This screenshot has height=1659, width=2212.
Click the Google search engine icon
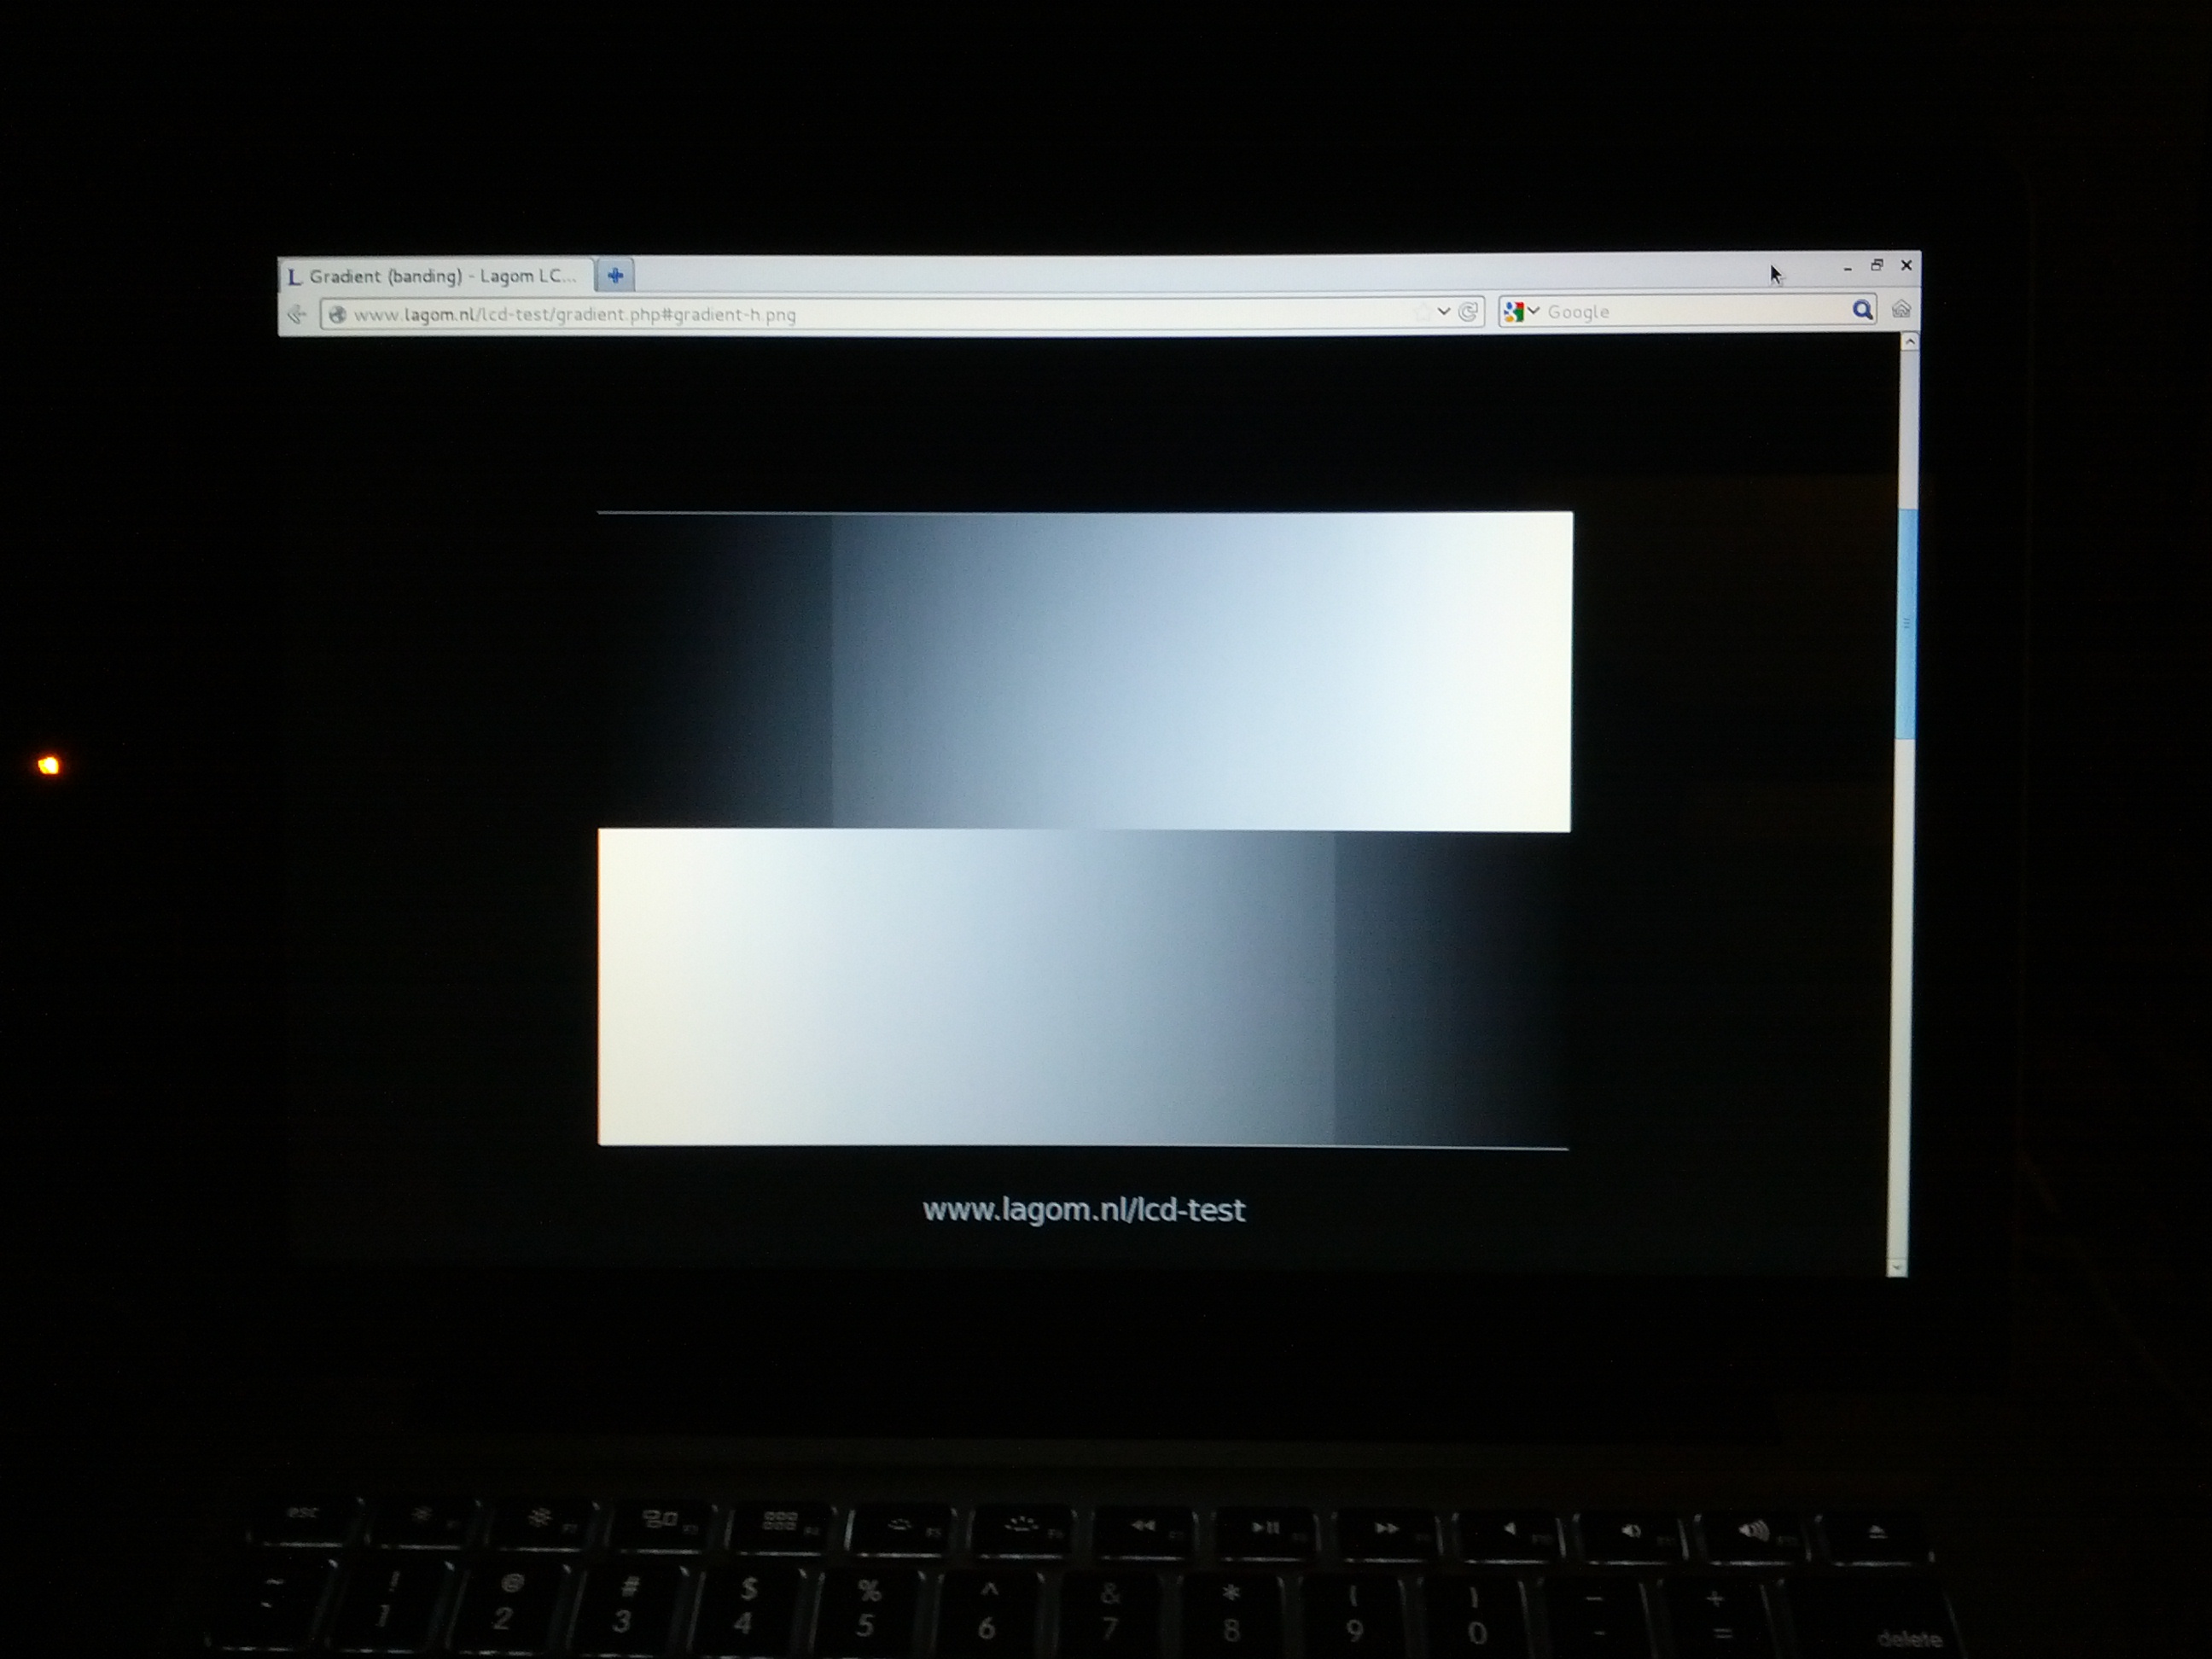pos(1514,312)
